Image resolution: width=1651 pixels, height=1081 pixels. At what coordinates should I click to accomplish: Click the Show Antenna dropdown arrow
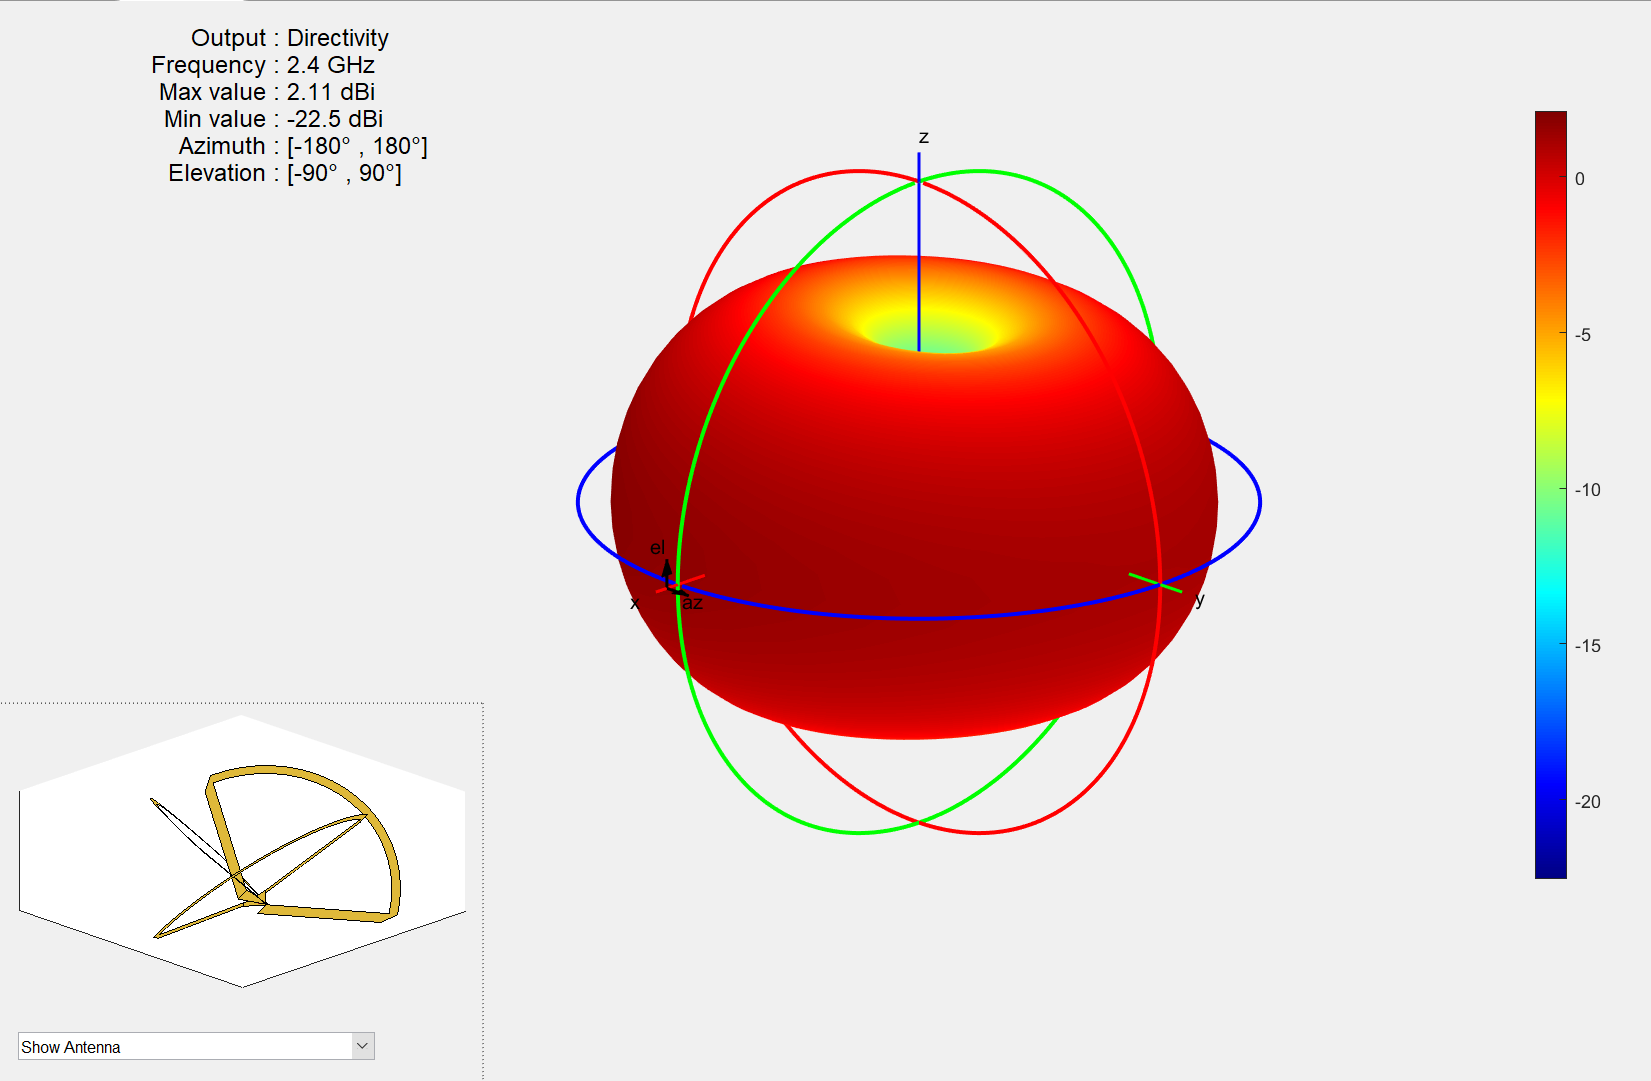coord(363,1046)
